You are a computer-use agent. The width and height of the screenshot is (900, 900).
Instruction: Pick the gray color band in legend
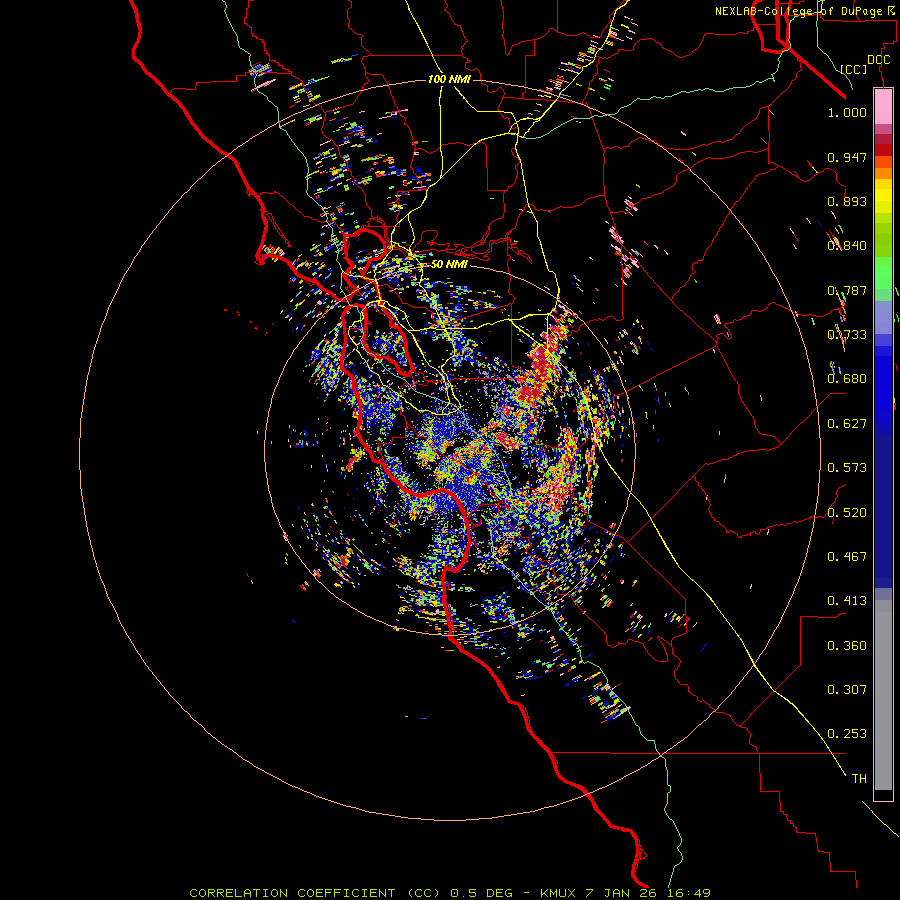(x=883, y=695)
